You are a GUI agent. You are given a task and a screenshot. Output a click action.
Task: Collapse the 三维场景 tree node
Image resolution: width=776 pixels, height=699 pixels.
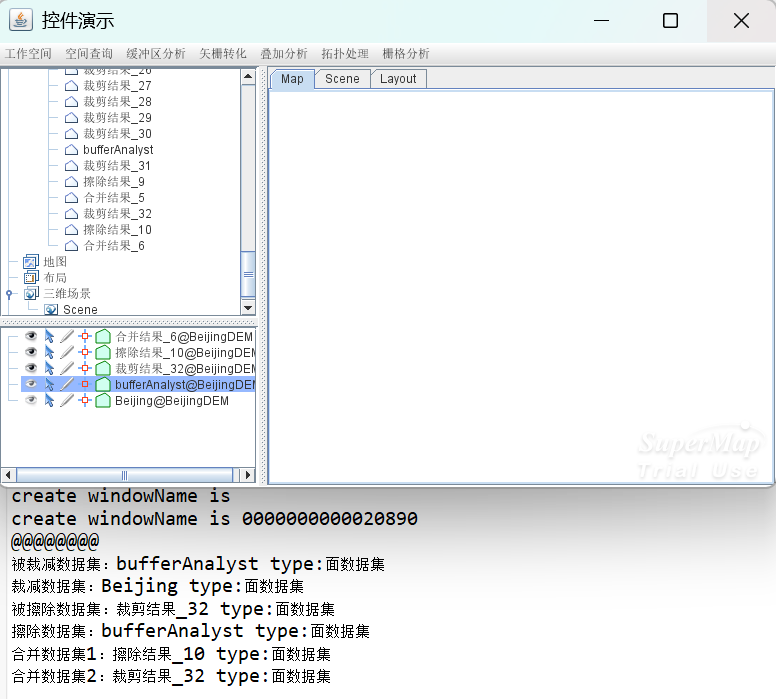pos(9,294)
